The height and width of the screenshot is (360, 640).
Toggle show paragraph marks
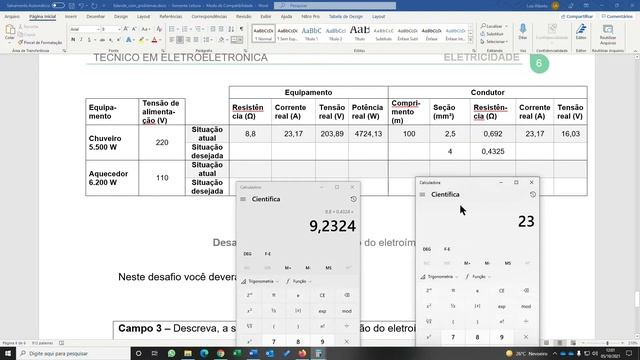(x=241, y=29)
